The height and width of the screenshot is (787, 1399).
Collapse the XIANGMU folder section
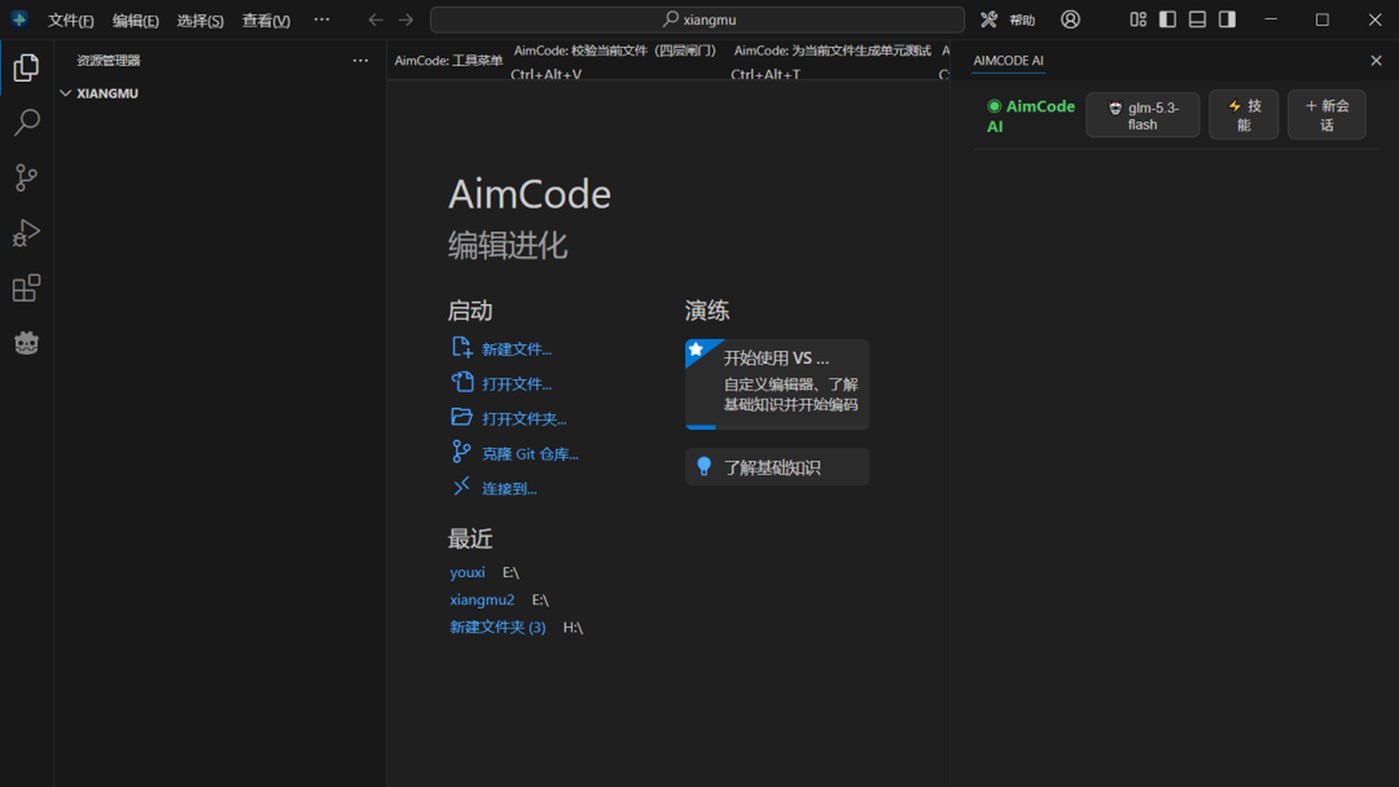[x=220, y=93]
